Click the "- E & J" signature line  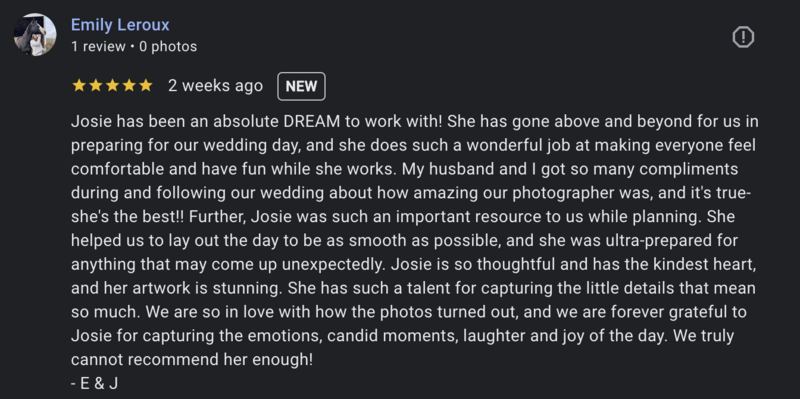(94, 384)
